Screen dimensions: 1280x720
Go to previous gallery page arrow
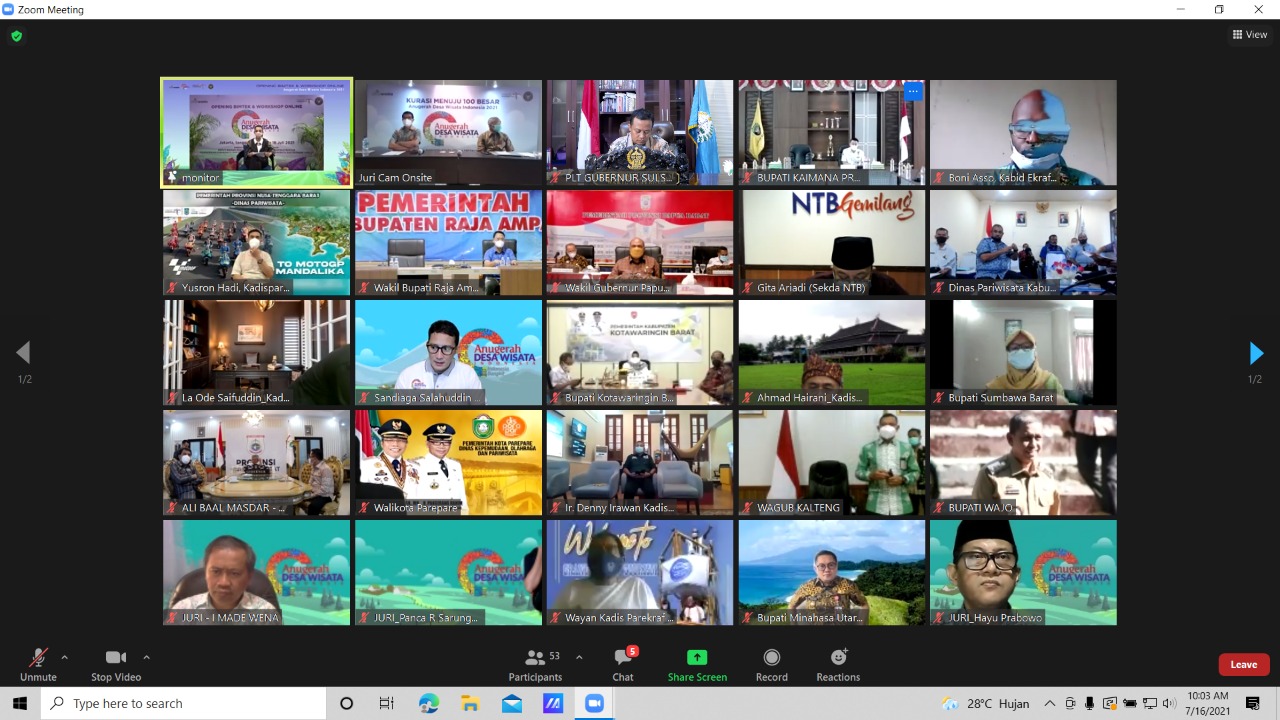23,352
